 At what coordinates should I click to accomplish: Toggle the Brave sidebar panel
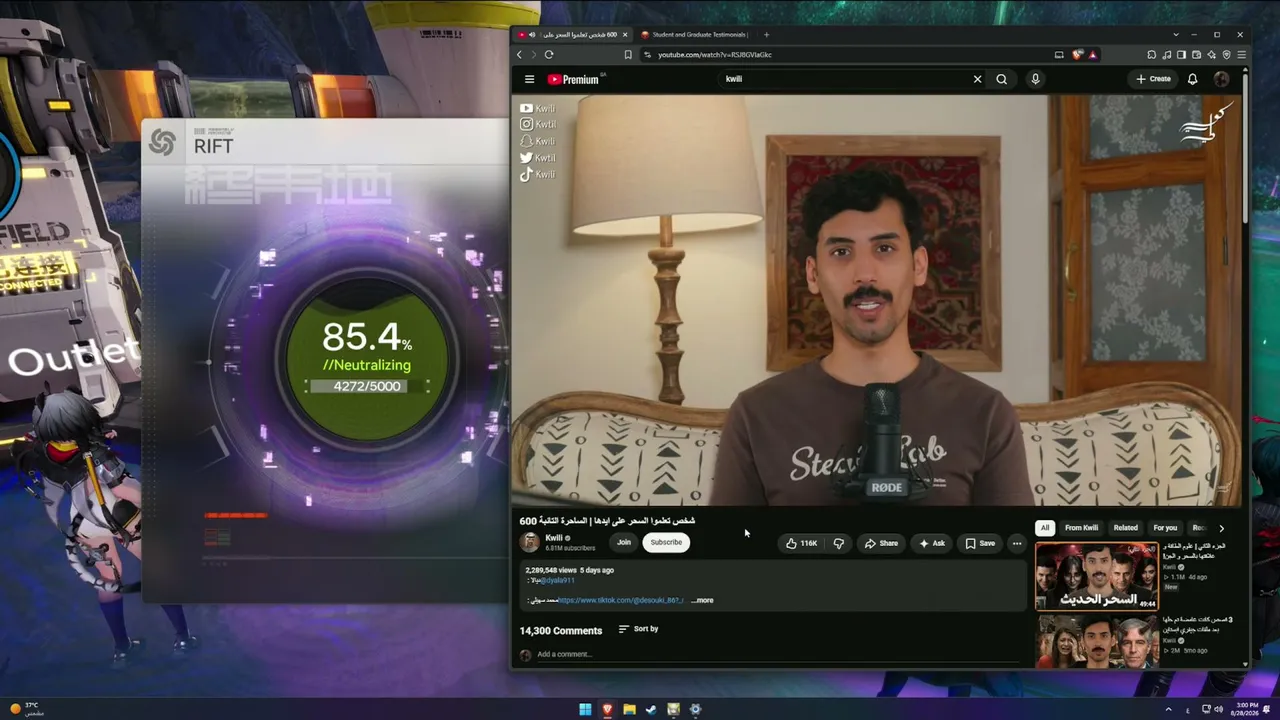1181,54
